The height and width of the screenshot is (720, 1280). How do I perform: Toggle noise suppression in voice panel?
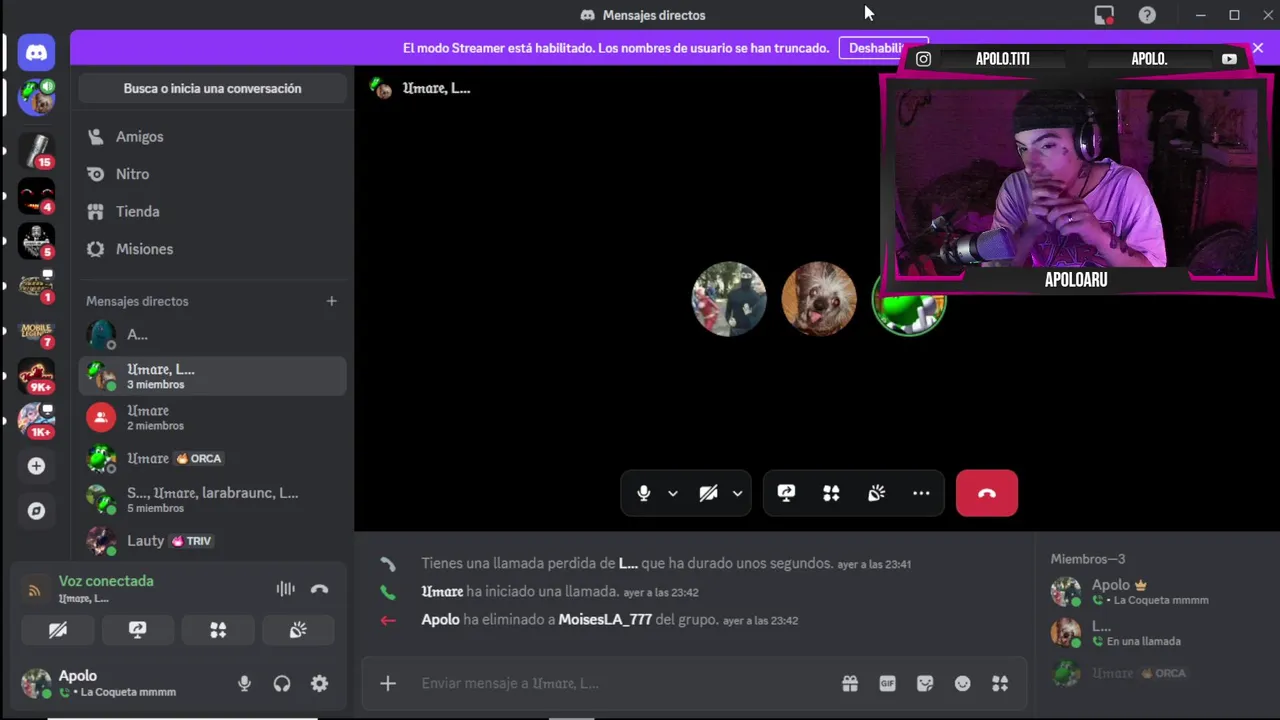(x=286, y=589)
